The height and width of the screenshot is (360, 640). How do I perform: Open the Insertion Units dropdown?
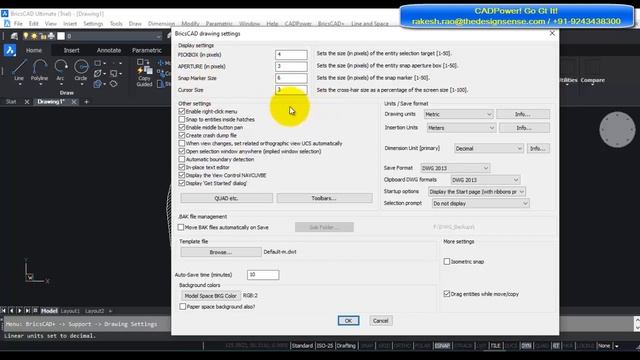point(461,128)
